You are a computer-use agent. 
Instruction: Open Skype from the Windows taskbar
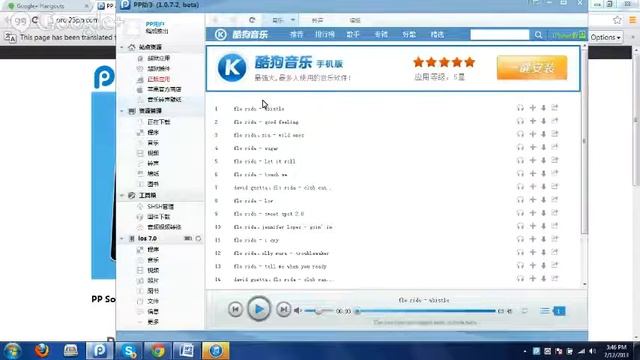tap(129, 351)
